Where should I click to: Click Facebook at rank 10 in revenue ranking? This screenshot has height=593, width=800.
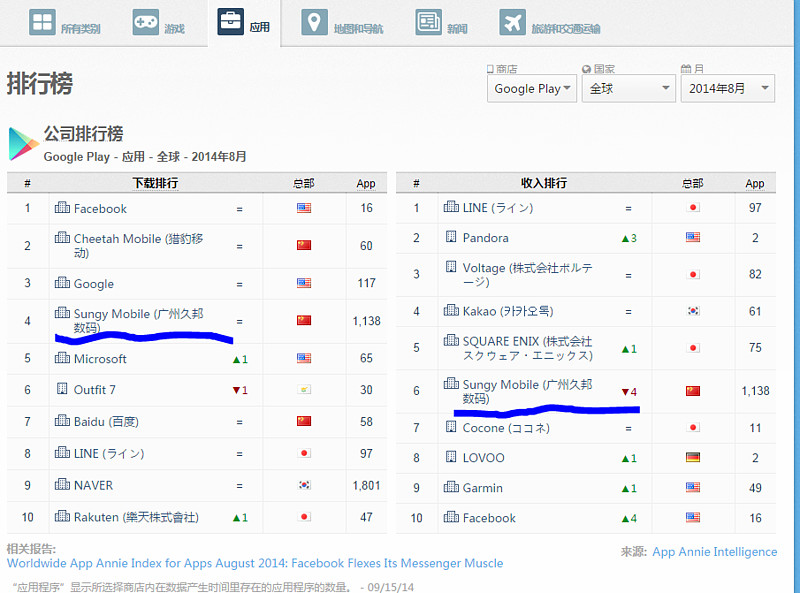pyautogui.click(x=489, y=518)
